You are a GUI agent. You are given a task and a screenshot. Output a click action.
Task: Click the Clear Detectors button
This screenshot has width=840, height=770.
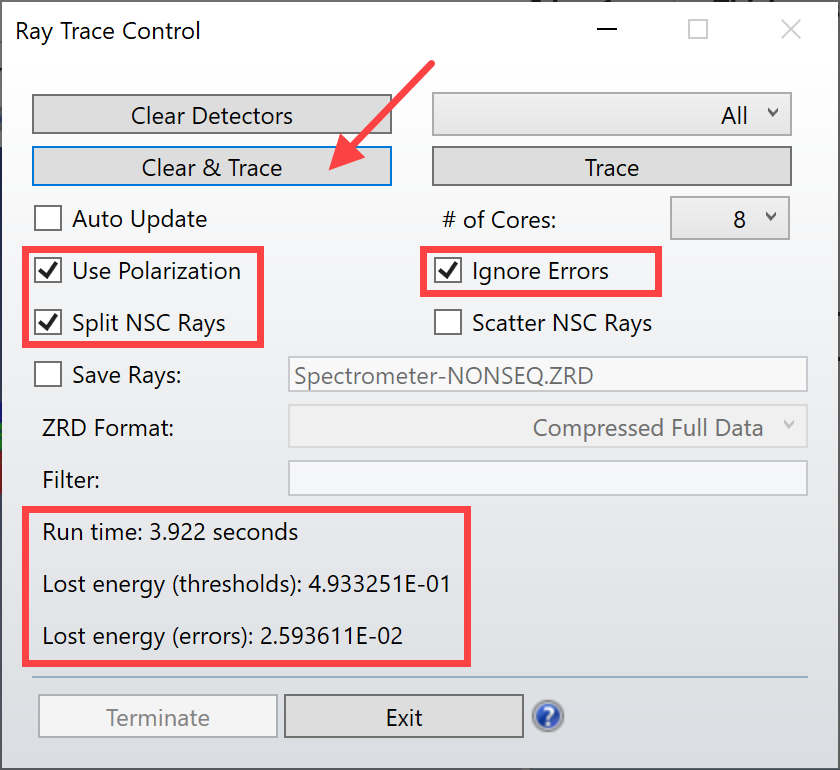point(212,115)
